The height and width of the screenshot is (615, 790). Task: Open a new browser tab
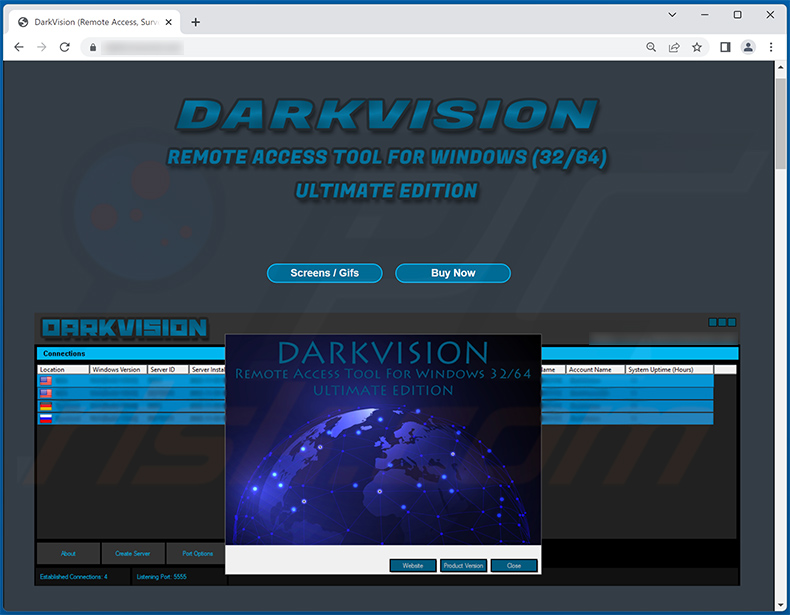[x=195, y=22]
